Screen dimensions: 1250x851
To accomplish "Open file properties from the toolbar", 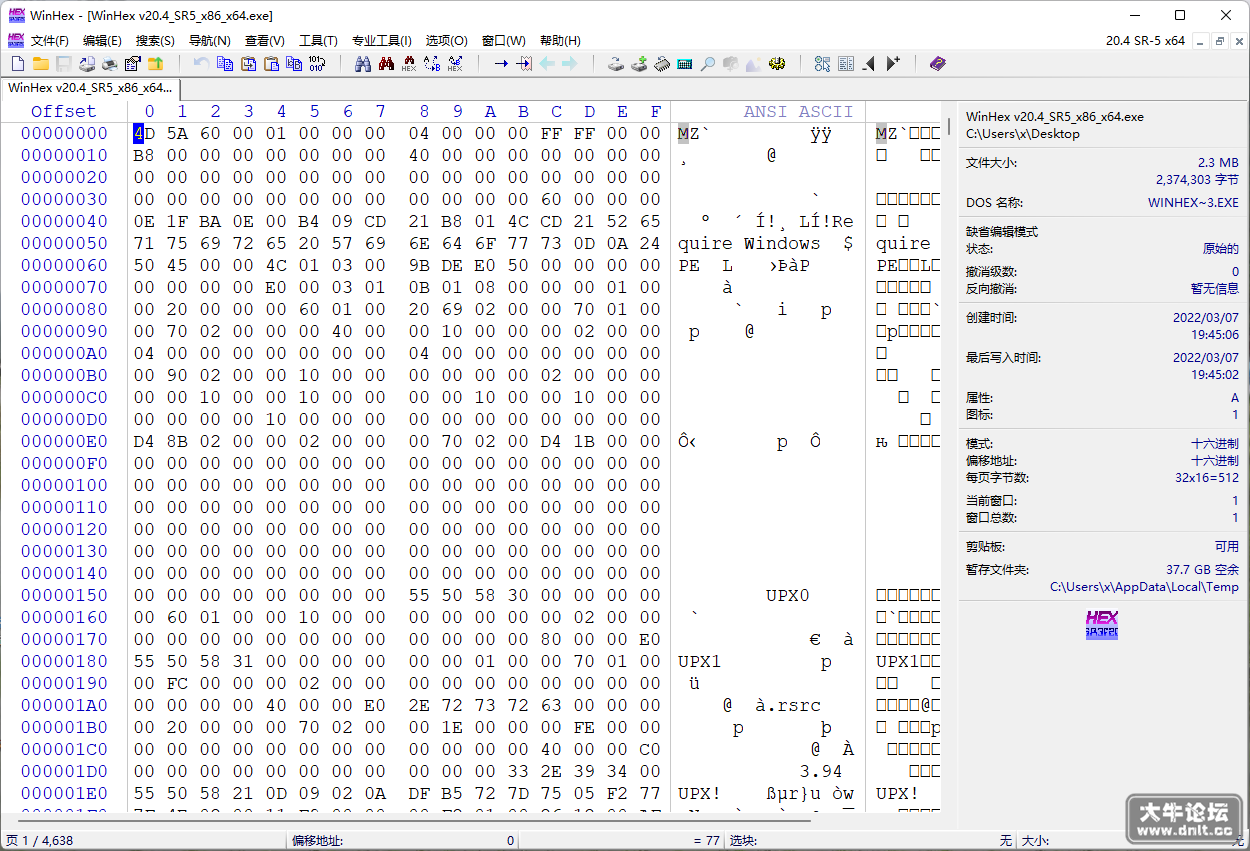I will pyautogui.click(x=132, y=64).
